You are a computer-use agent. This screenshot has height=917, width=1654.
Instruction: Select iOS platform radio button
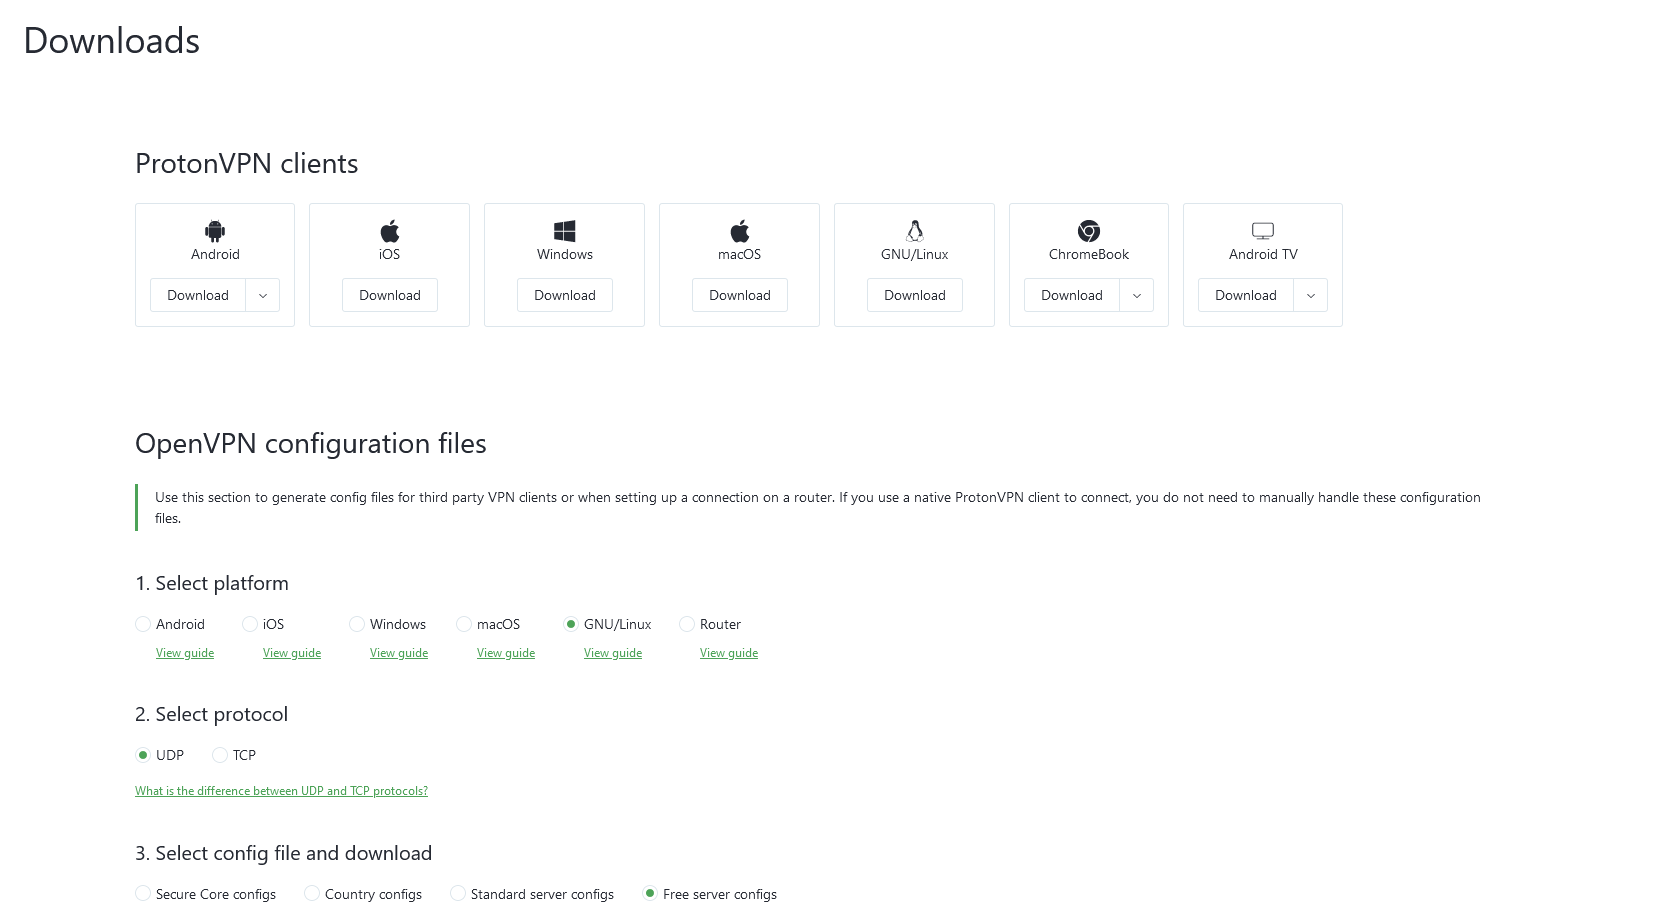[250, 624]
